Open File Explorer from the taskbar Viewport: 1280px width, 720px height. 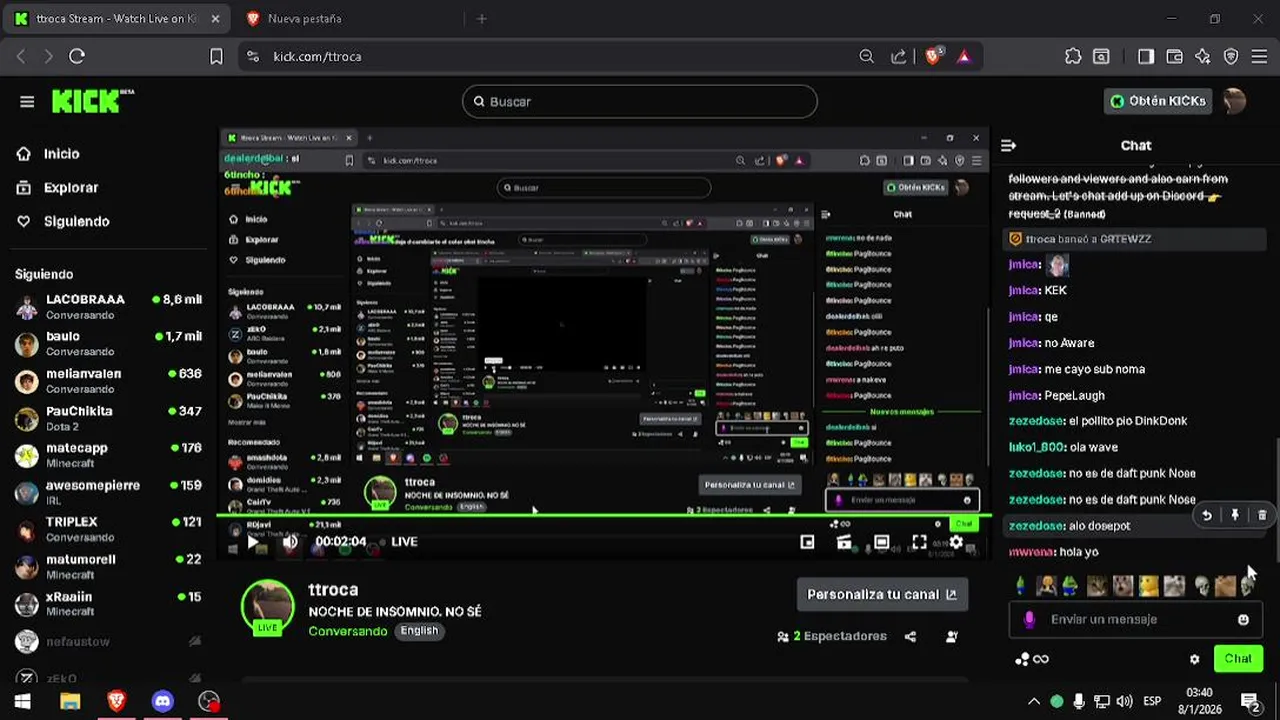[70, 702]
